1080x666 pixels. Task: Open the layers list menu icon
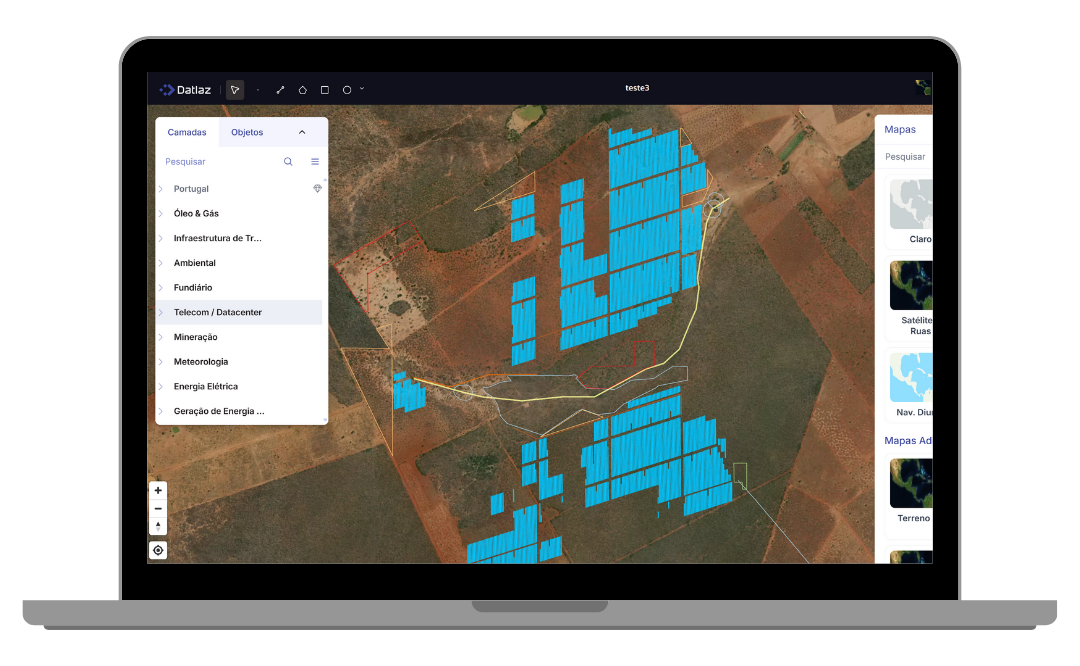tap(315, 162)
